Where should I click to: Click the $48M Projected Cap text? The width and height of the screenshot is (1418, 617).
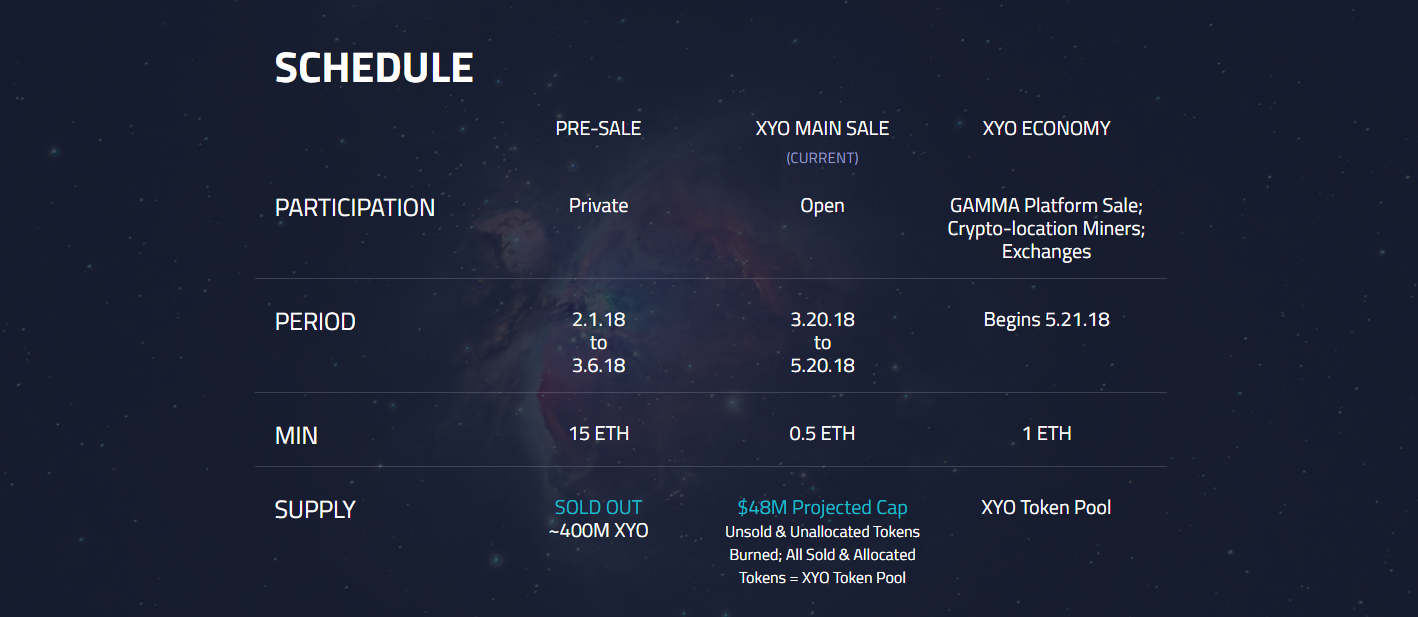822,508
